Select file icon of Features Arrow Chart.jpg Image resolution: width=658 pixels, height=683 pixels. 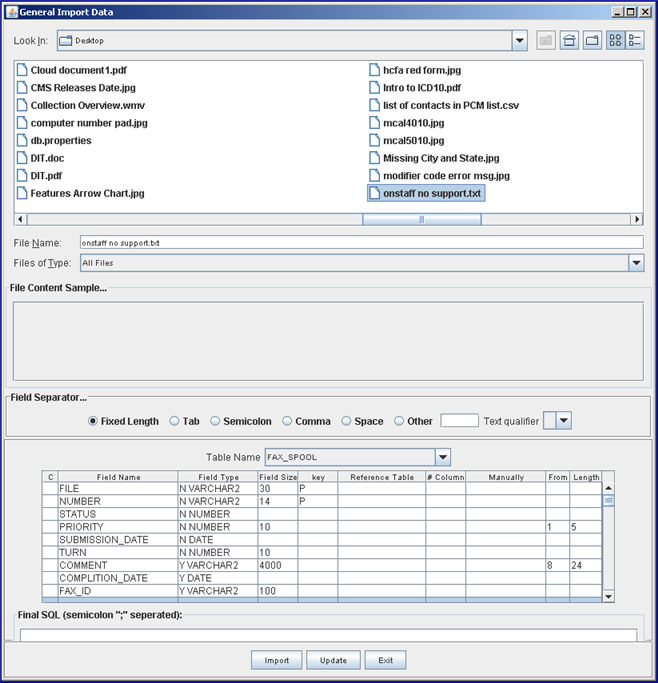click(x=22, y=193)
